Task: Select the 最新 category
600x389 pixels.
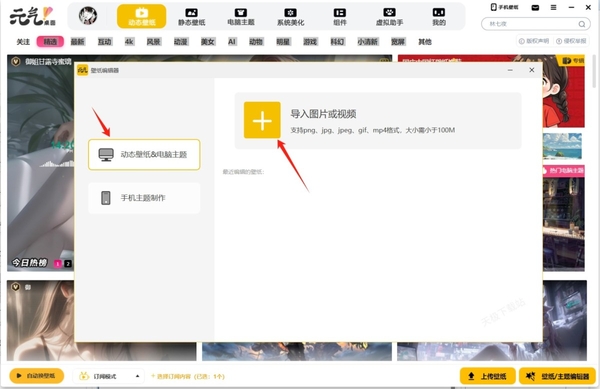Action: click(x=77, y=42)
